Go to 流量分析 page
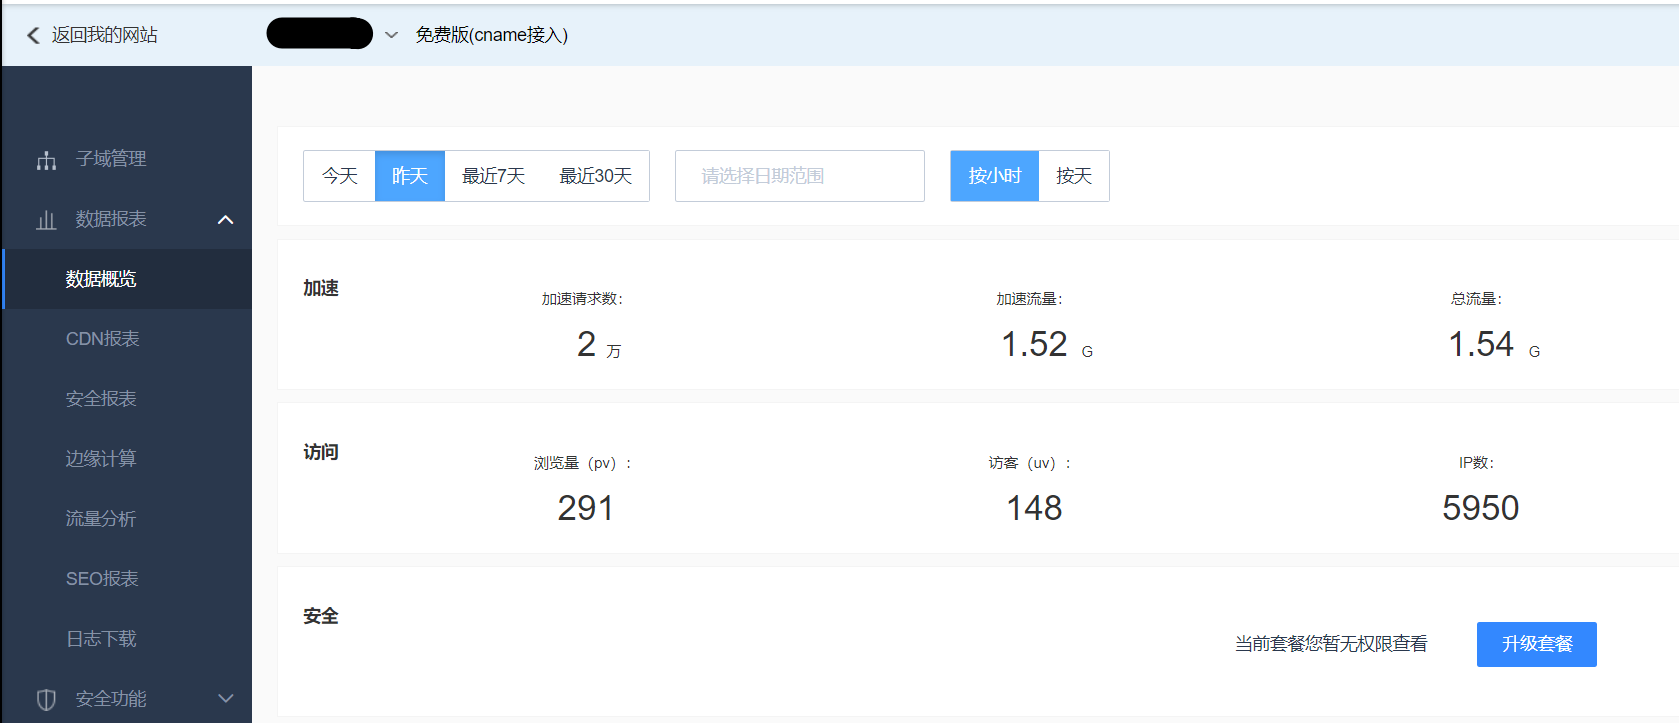 pos(101,519)
